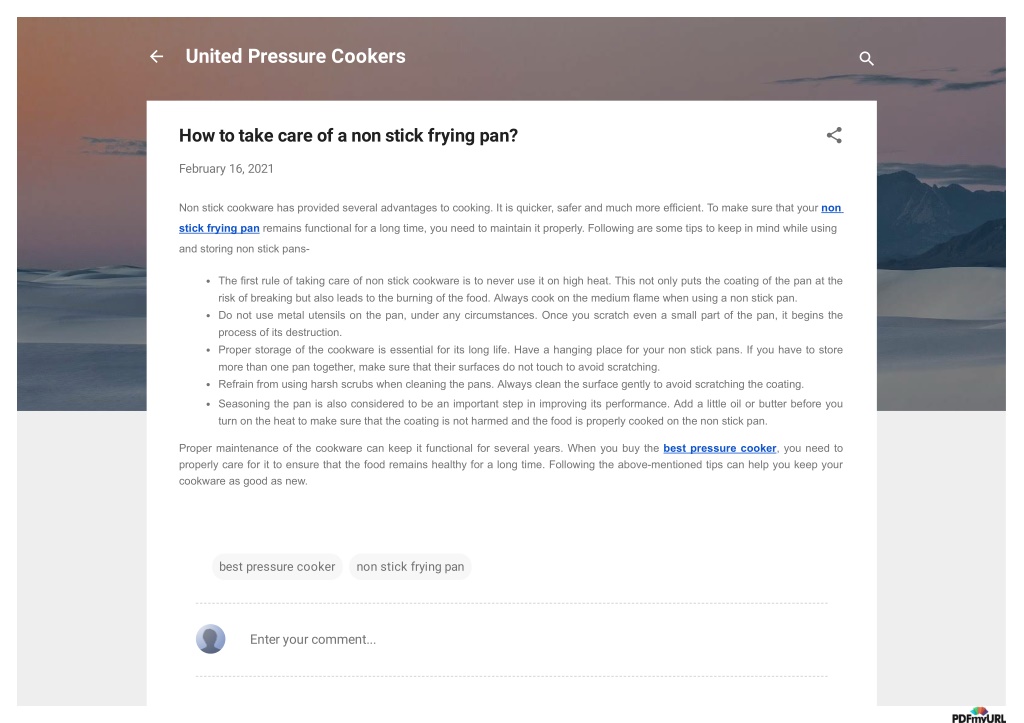This screenshot has width=1024, height=723.
Task: Follow the inline "stick frying pan" hyperlink
Action: (219, 228)
